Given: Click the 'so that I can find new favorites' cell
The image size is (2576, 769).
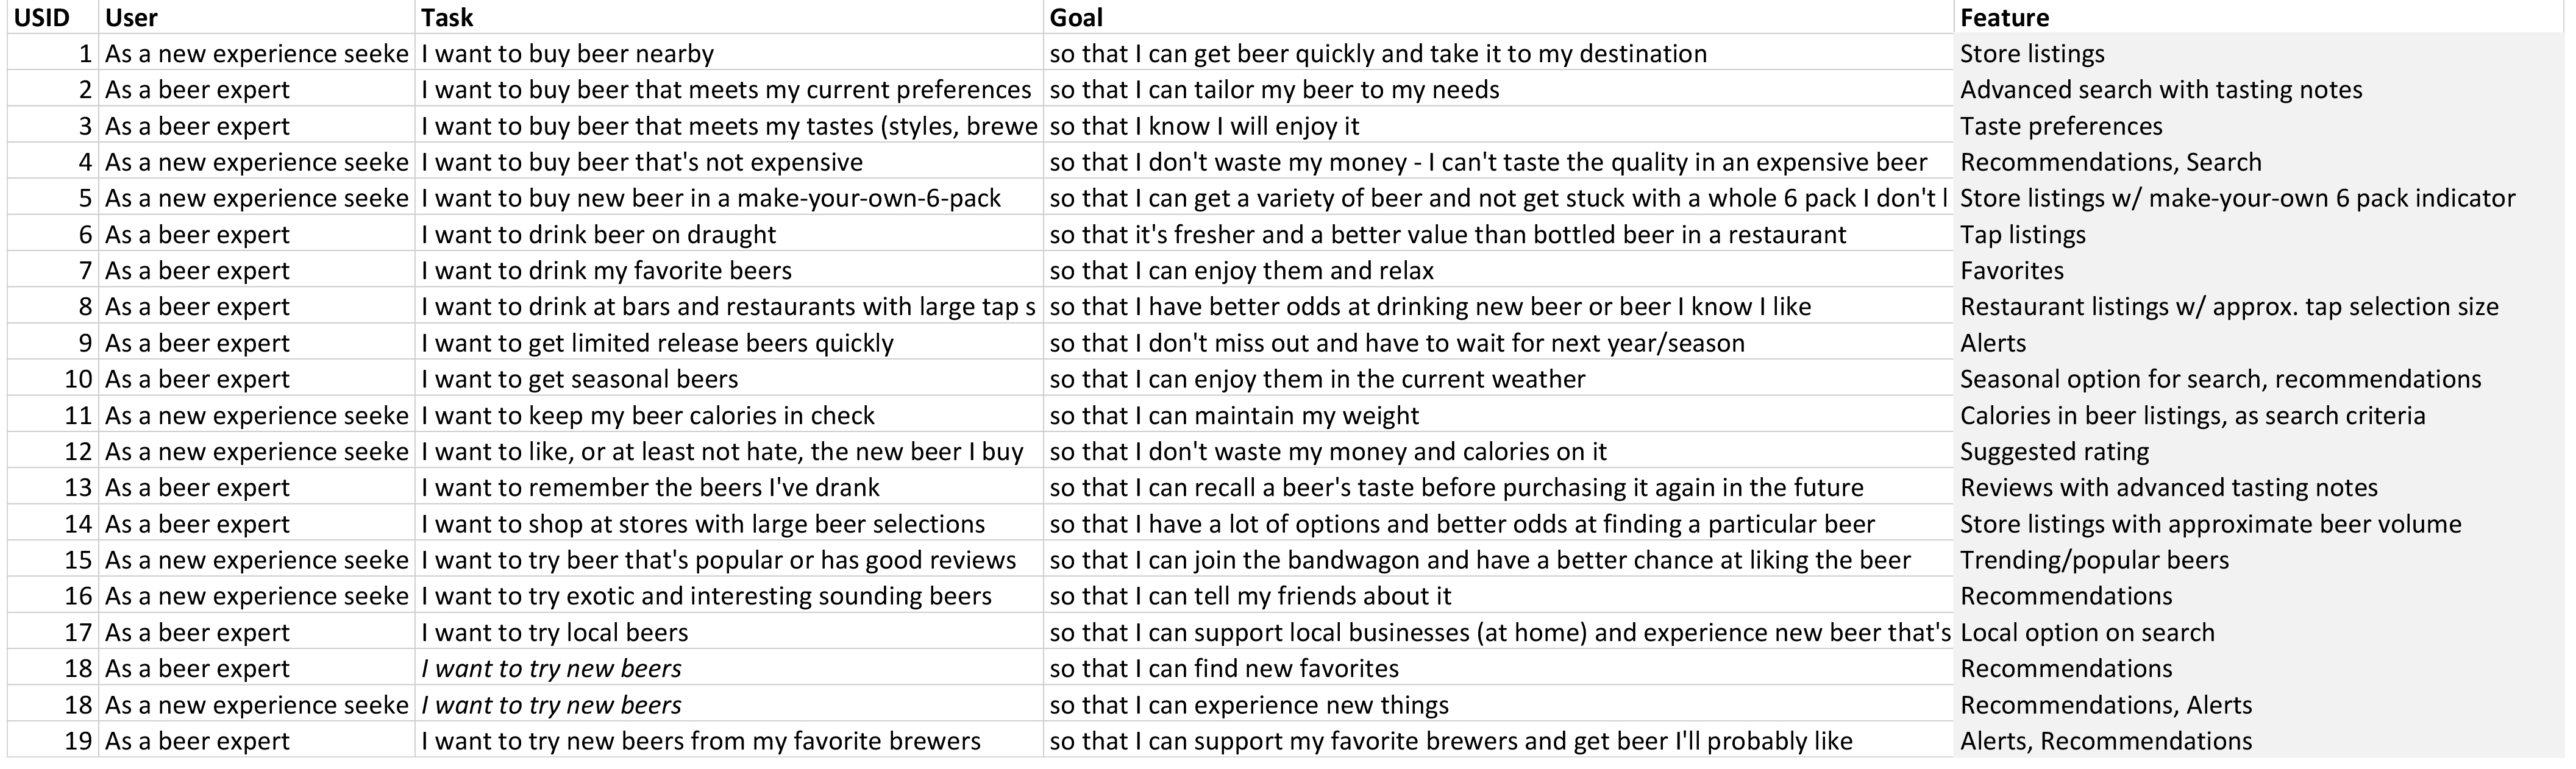Looking at the screenshot, I should coord(1498,668).
